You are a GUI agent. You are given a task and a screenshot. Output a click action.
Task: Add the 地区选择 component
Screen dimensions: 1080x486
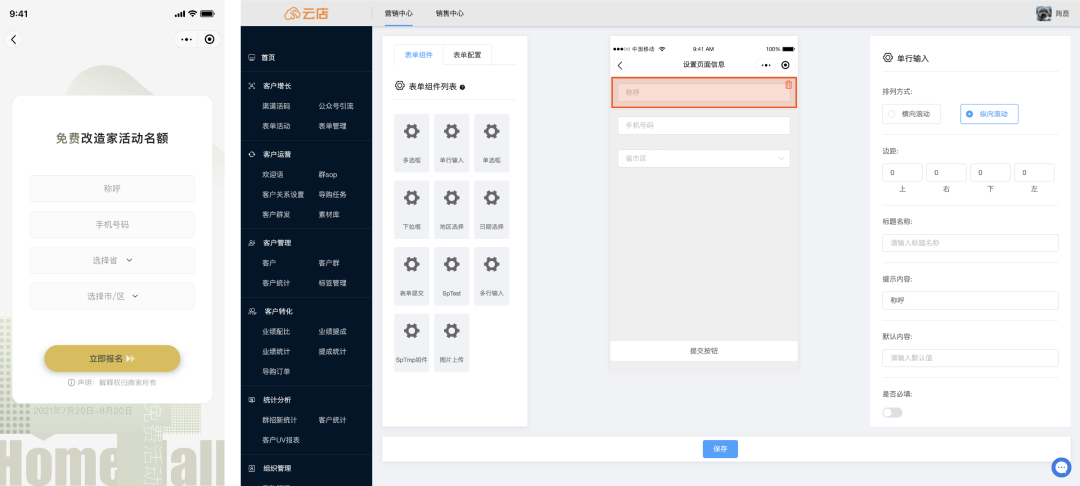[451, 209]
